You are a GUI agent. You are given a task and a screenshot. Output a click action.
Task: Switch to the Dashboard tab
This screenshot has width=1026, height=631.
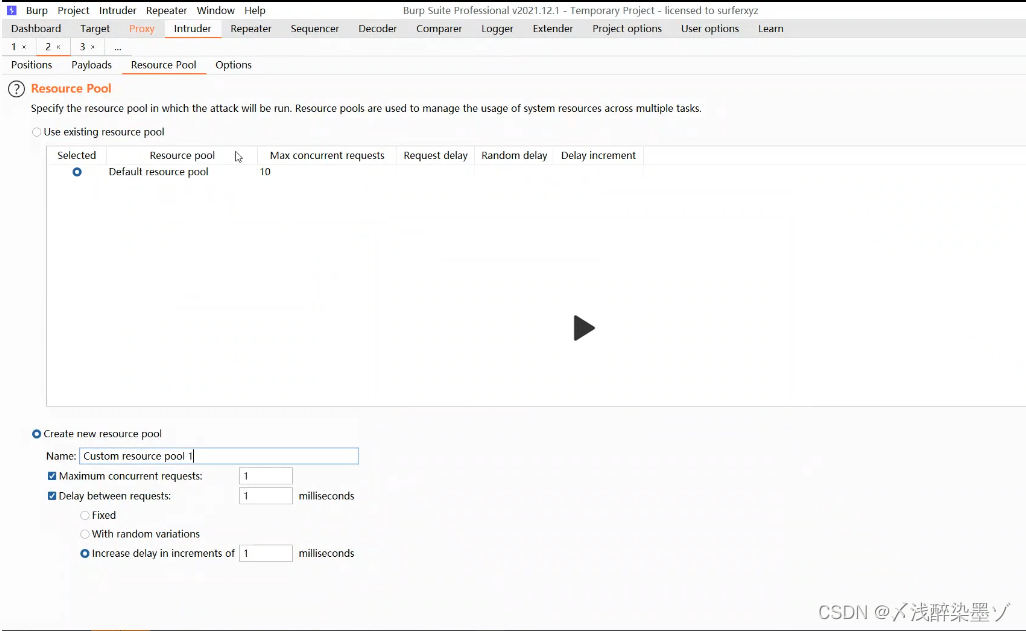click(x=36, y=29)
